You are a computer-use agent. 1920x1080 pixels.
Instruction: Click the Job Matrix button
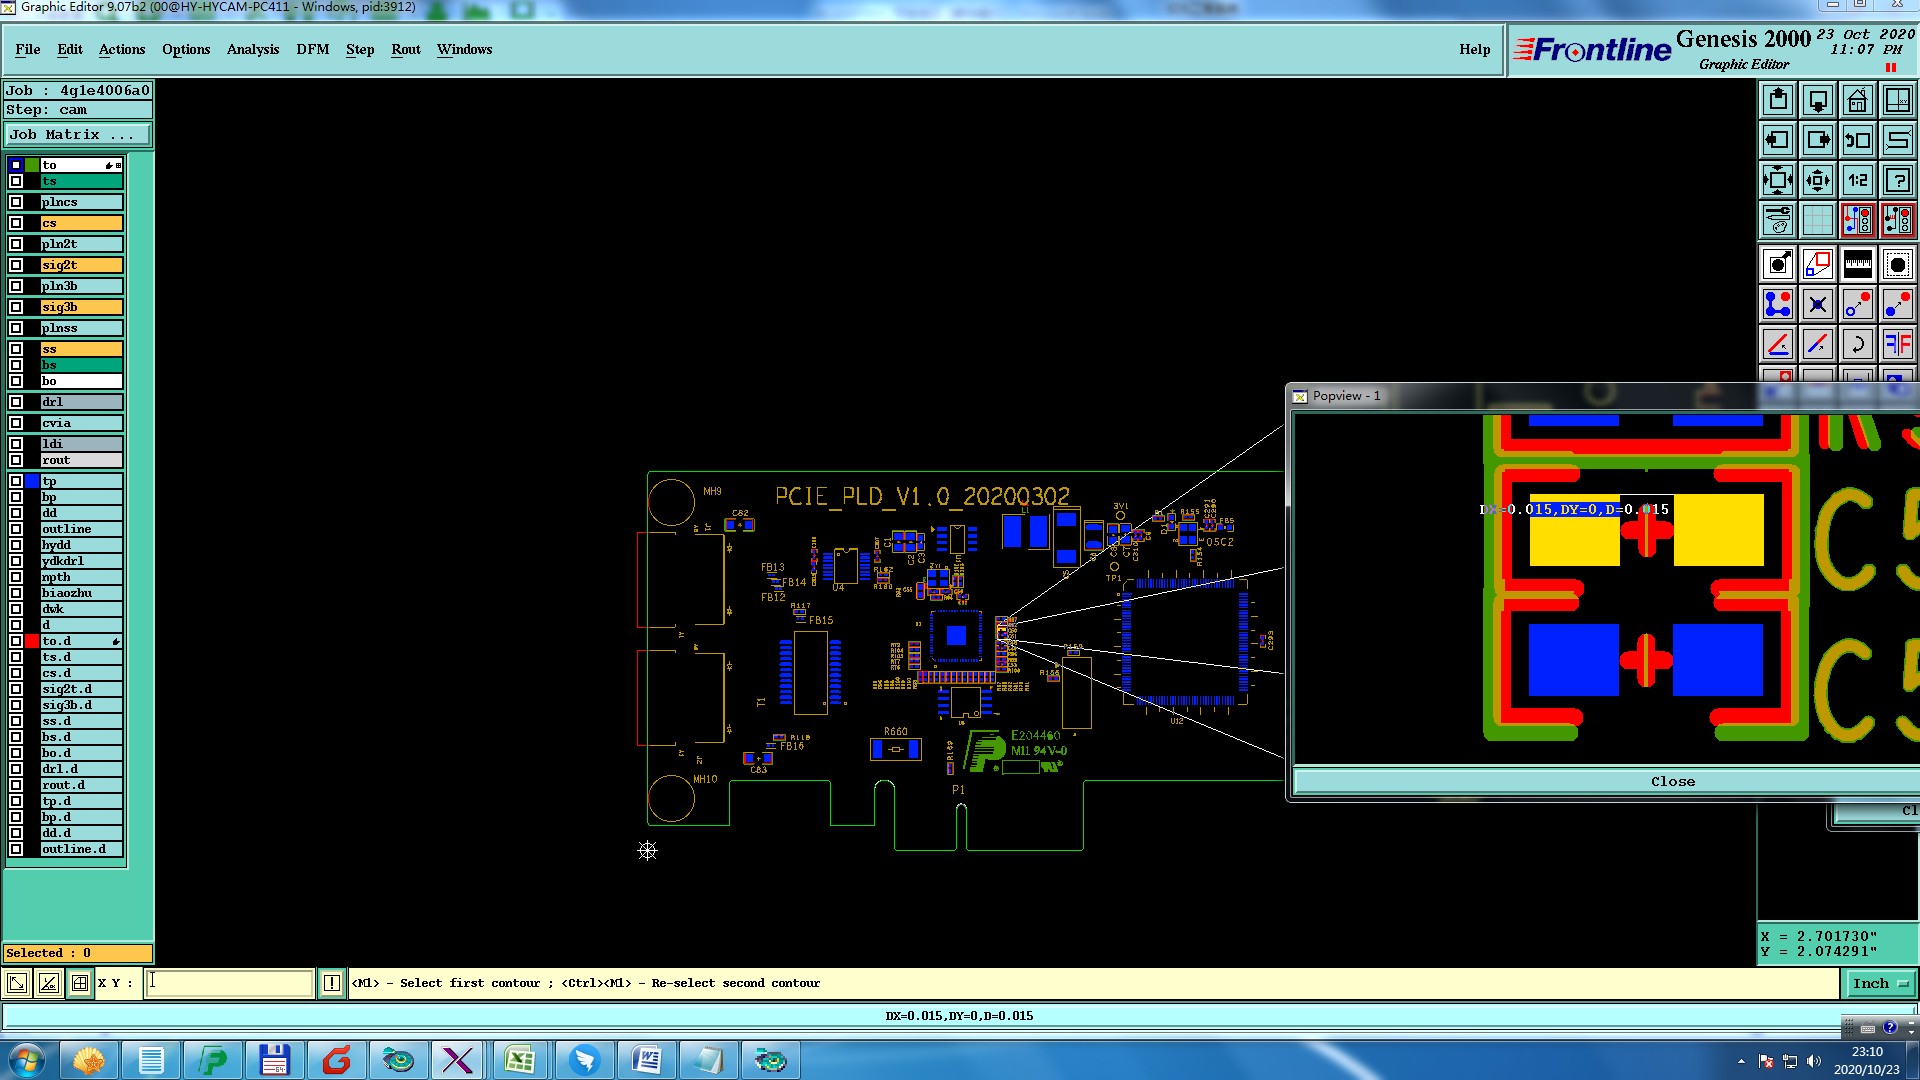pyautogui.click(x=78, y=134)
